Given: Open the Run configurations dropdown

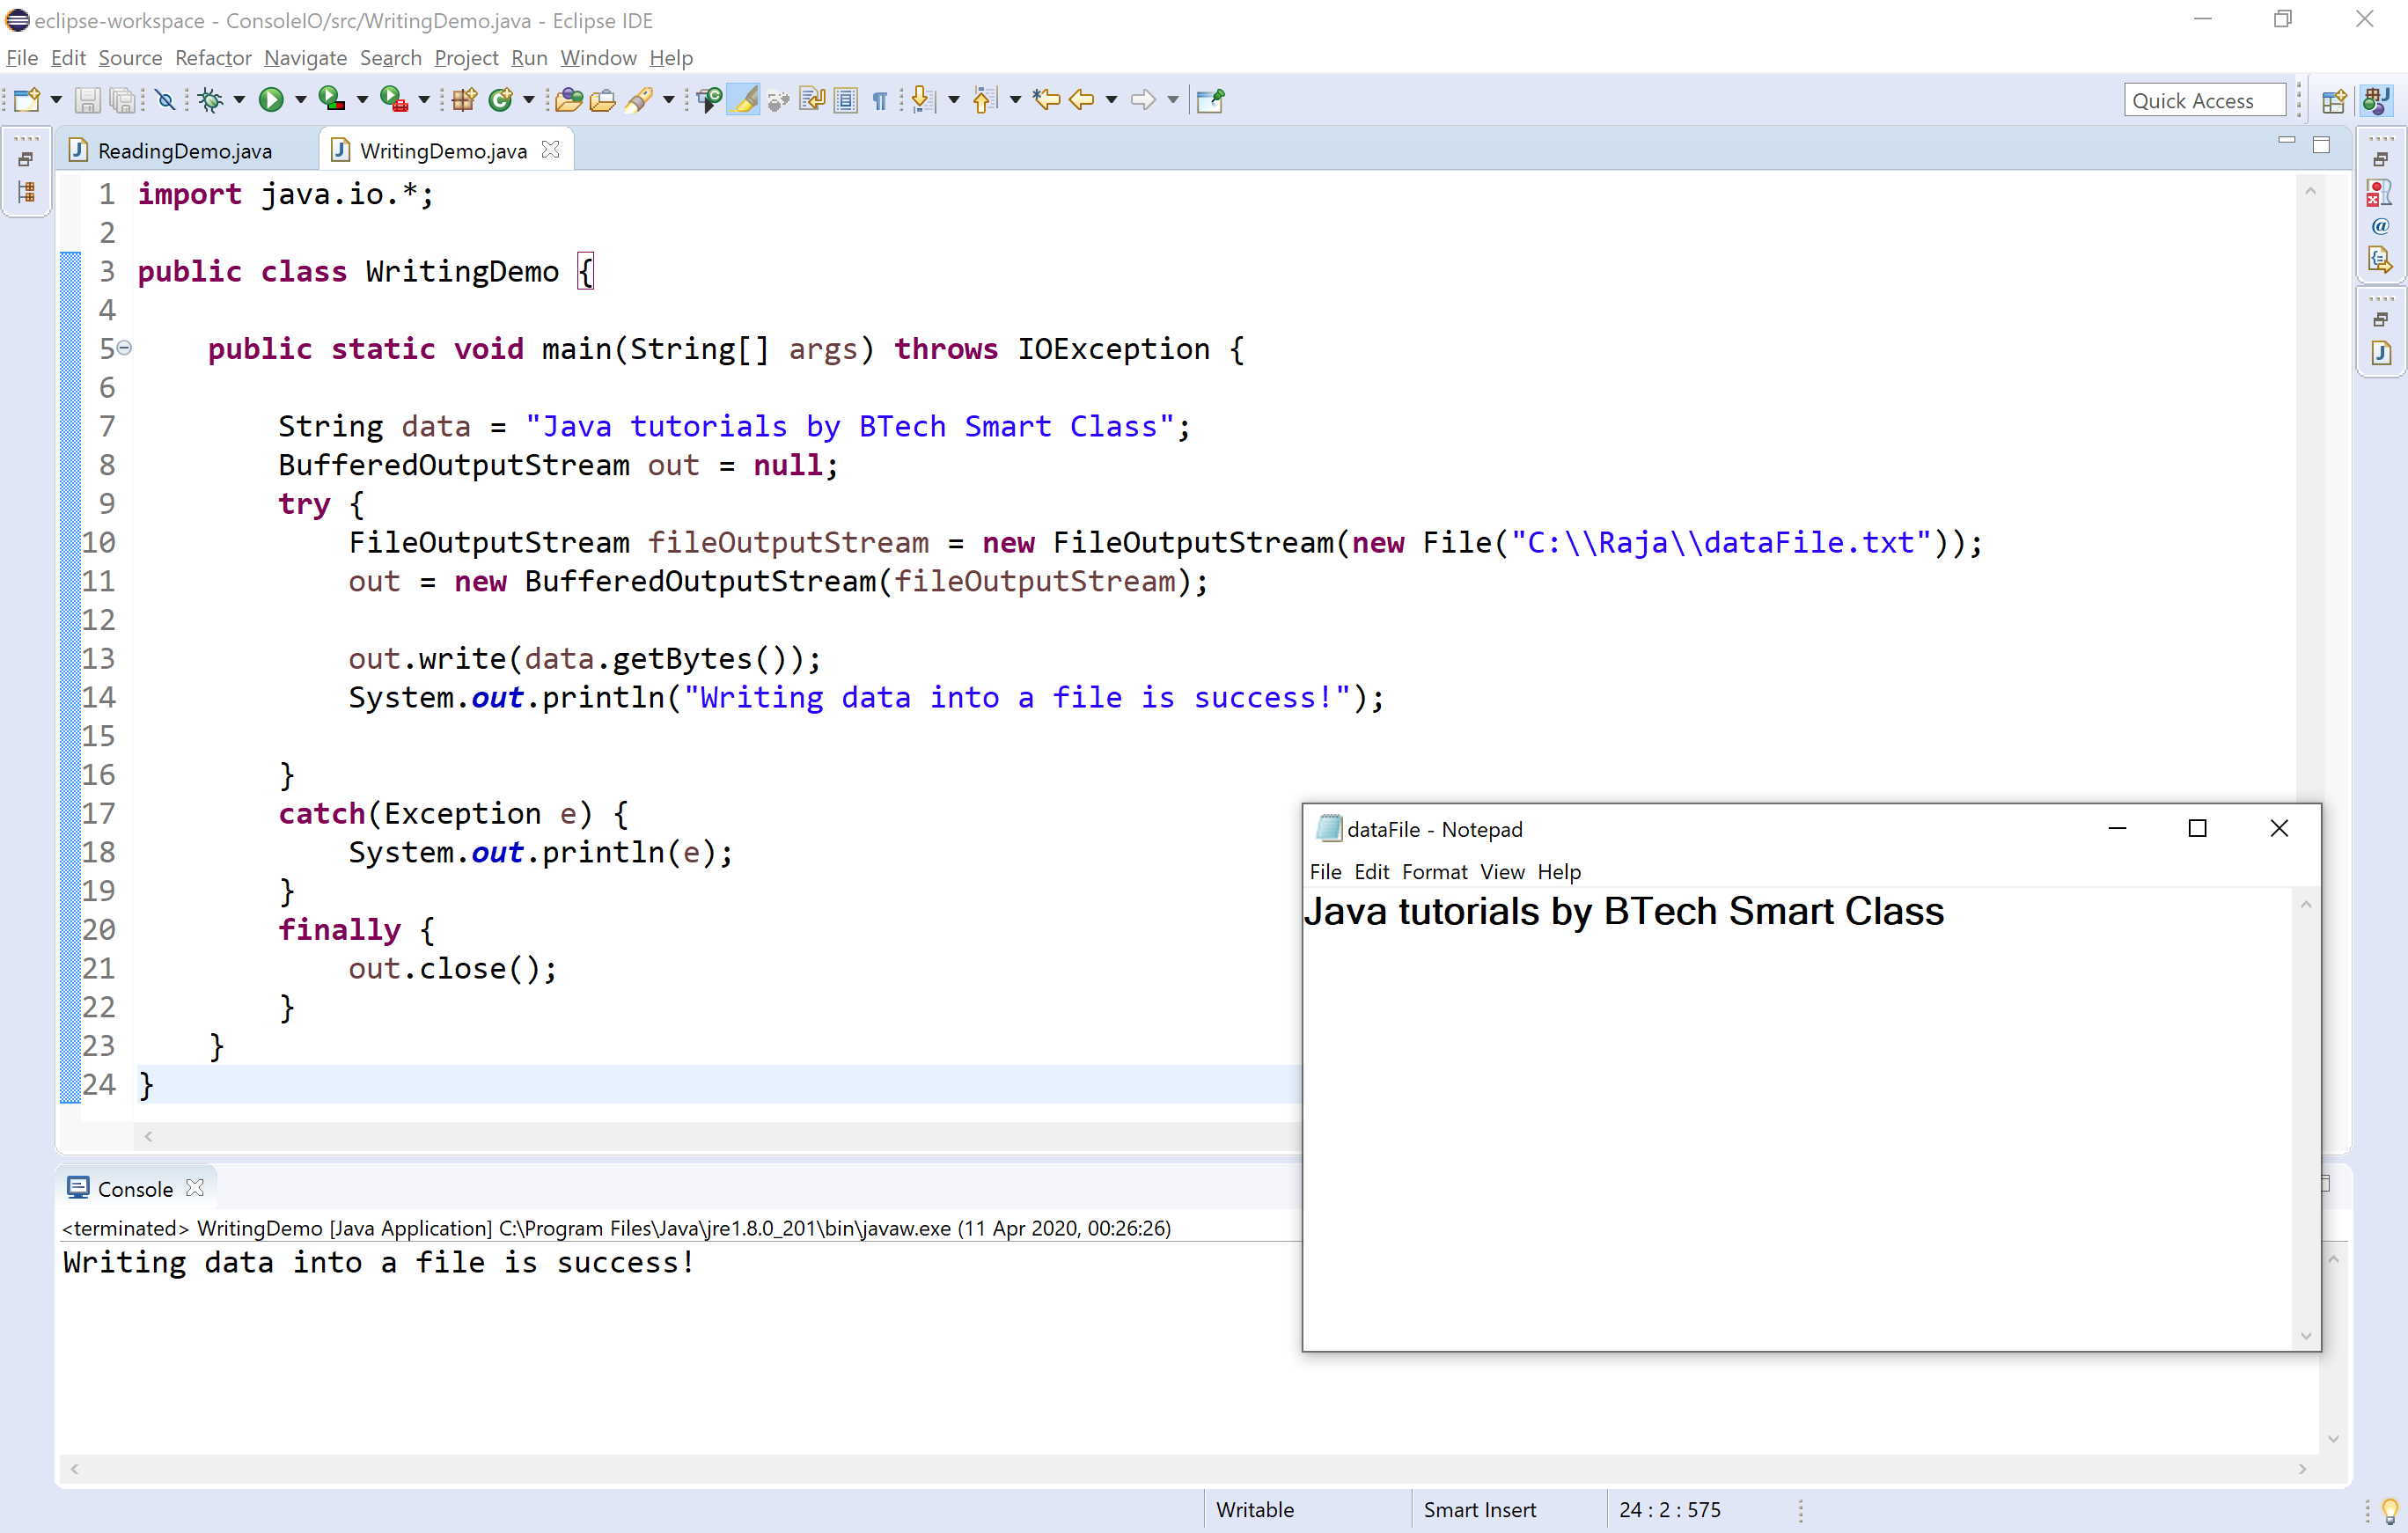Looking at the screenshot, I should [300, 99].
